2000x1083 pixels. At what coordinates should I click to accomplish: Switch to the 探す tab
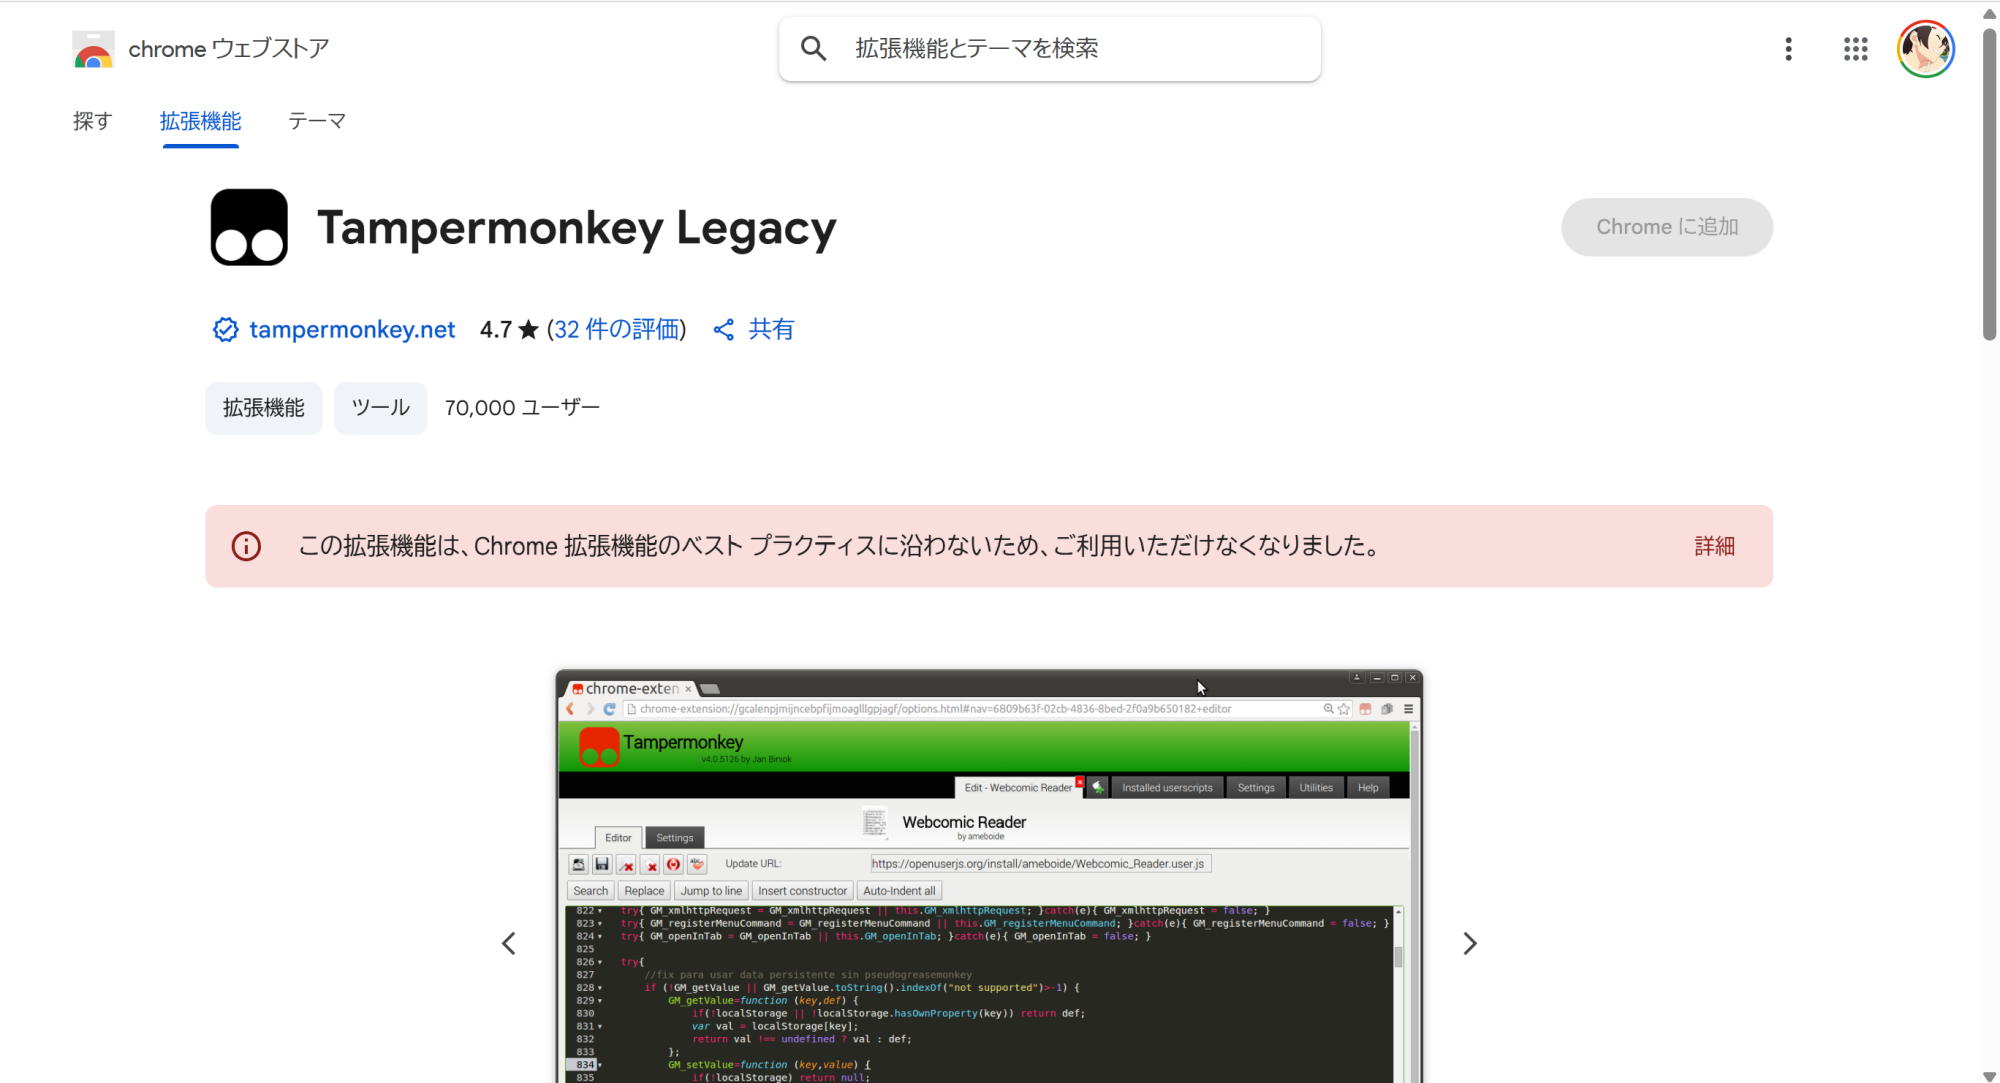point(92,121)
